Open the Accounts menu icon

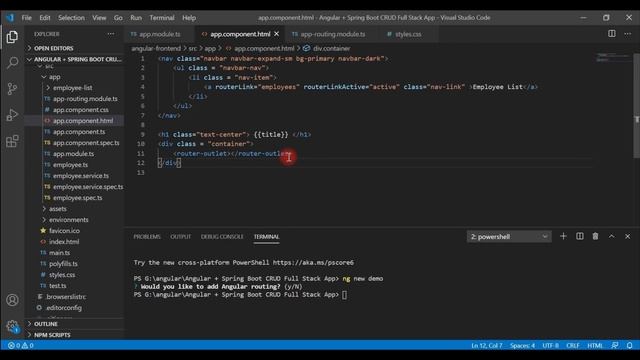(12, 300)
